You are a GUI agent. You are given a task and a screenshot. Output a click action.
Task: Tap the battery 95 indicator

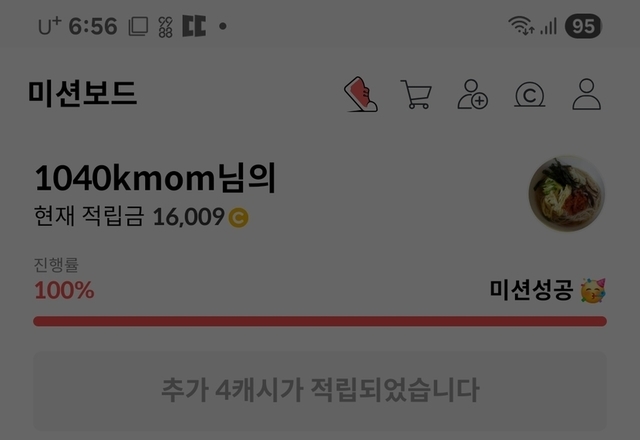point(583,26)
